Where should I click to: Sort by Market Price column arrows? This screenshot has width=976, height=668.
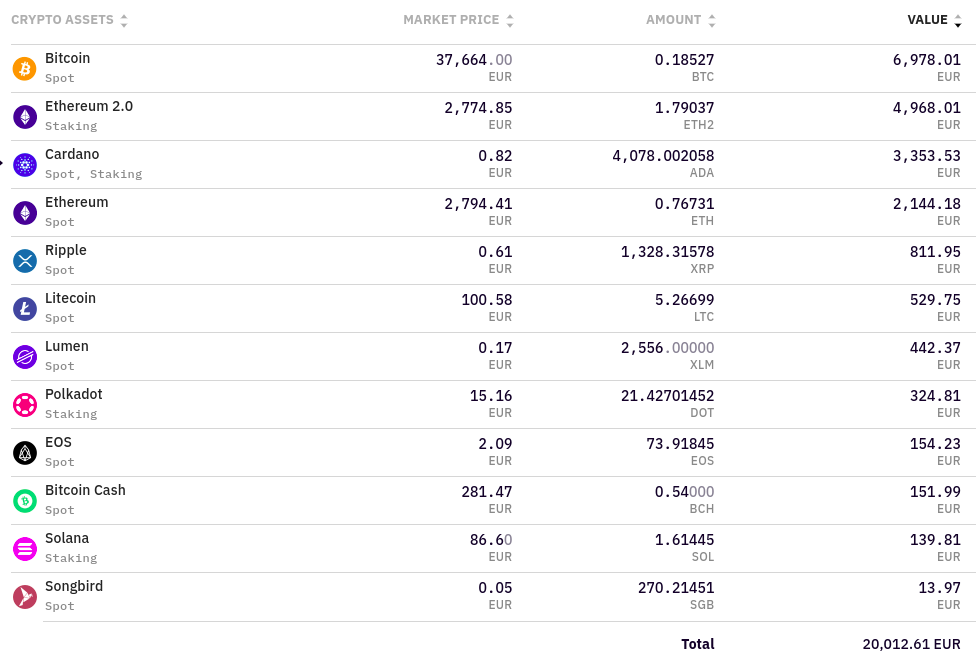pyautogui.click(x=510, y=20)
